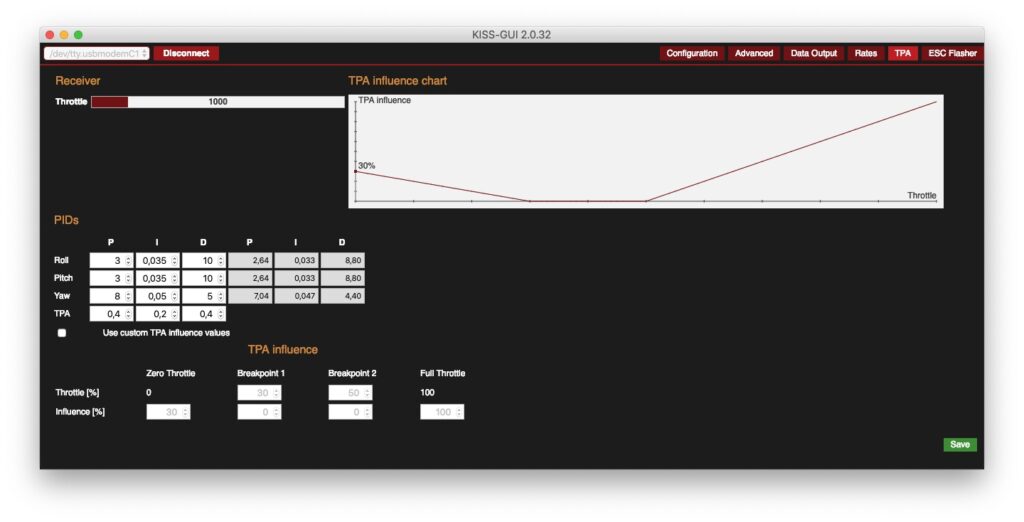Click the Throttle receiver bar

(217, 102)
